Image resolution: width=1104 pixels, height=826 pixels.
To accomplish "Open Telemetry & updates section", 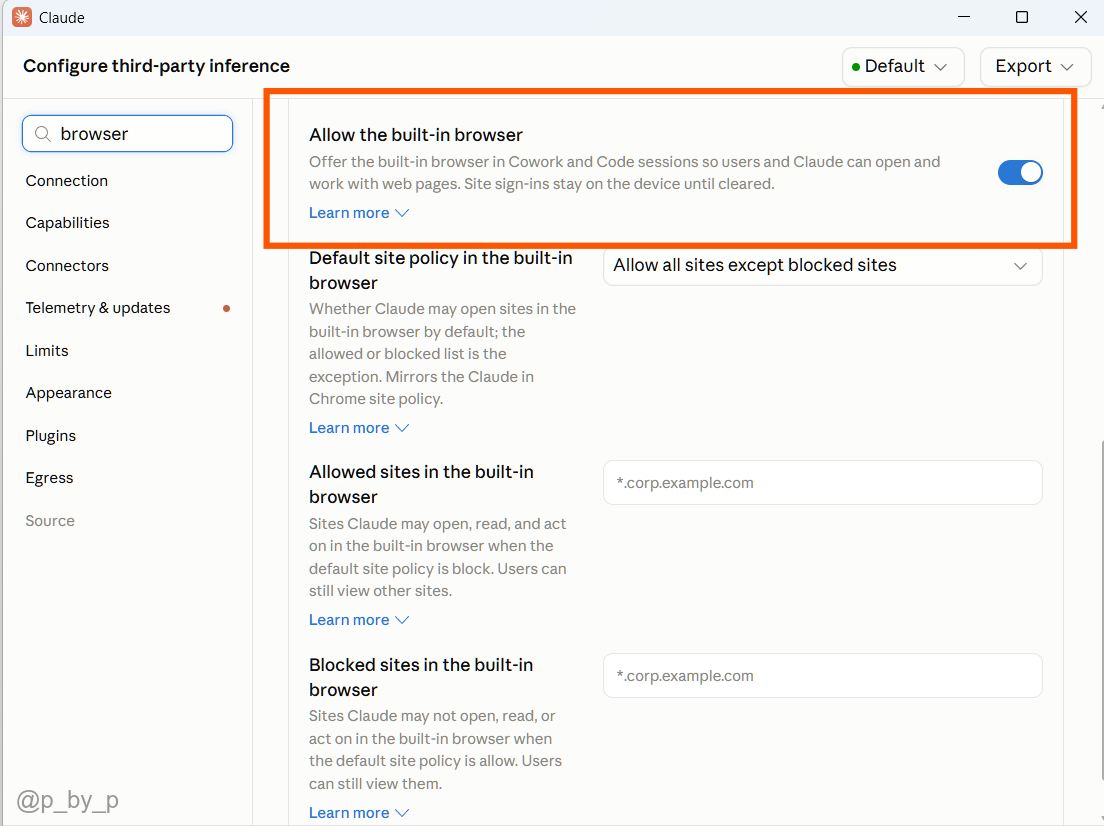I will tap(98, 308).
